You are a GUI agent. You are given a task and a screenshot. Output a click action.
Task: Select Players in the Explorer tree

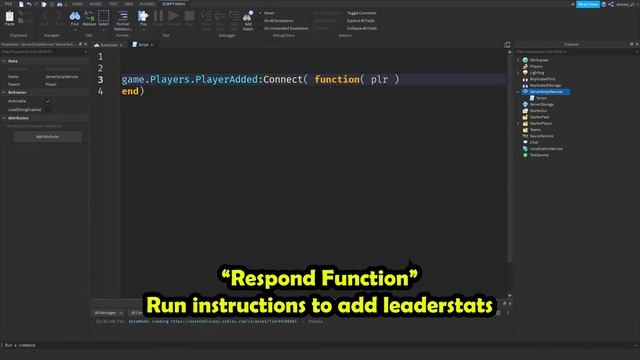pos(536,67)
